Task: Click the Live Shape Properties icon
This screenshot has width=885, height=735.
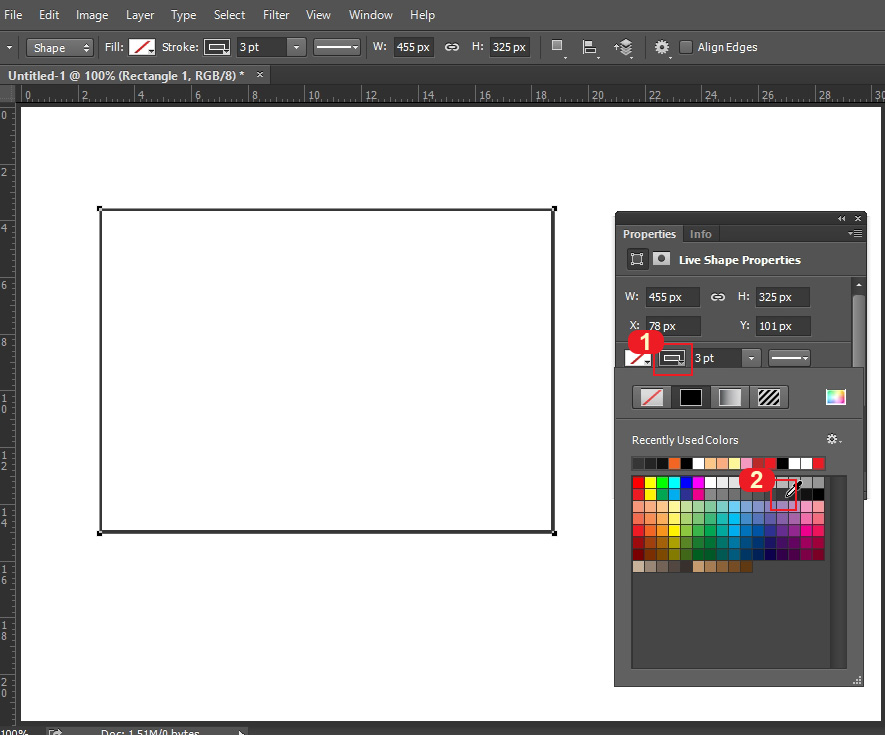Action: click(x=637, y=259)
